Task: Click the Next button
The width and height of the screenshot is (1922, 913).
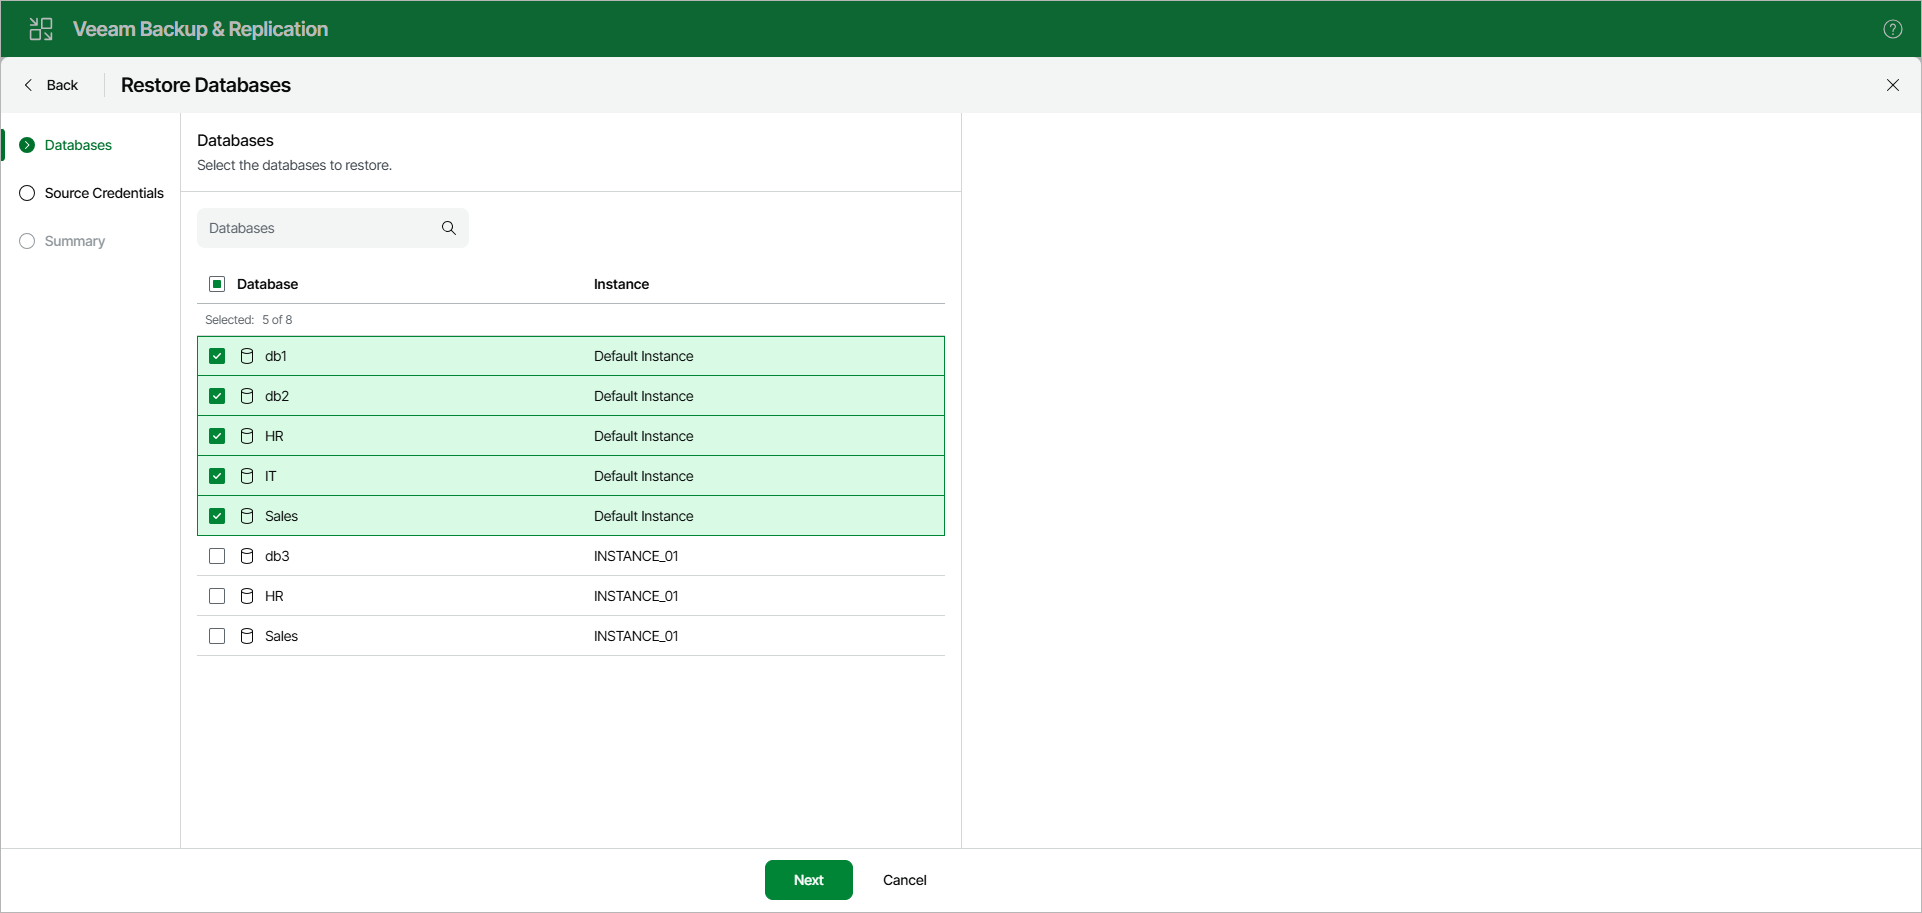Action: 809,880
